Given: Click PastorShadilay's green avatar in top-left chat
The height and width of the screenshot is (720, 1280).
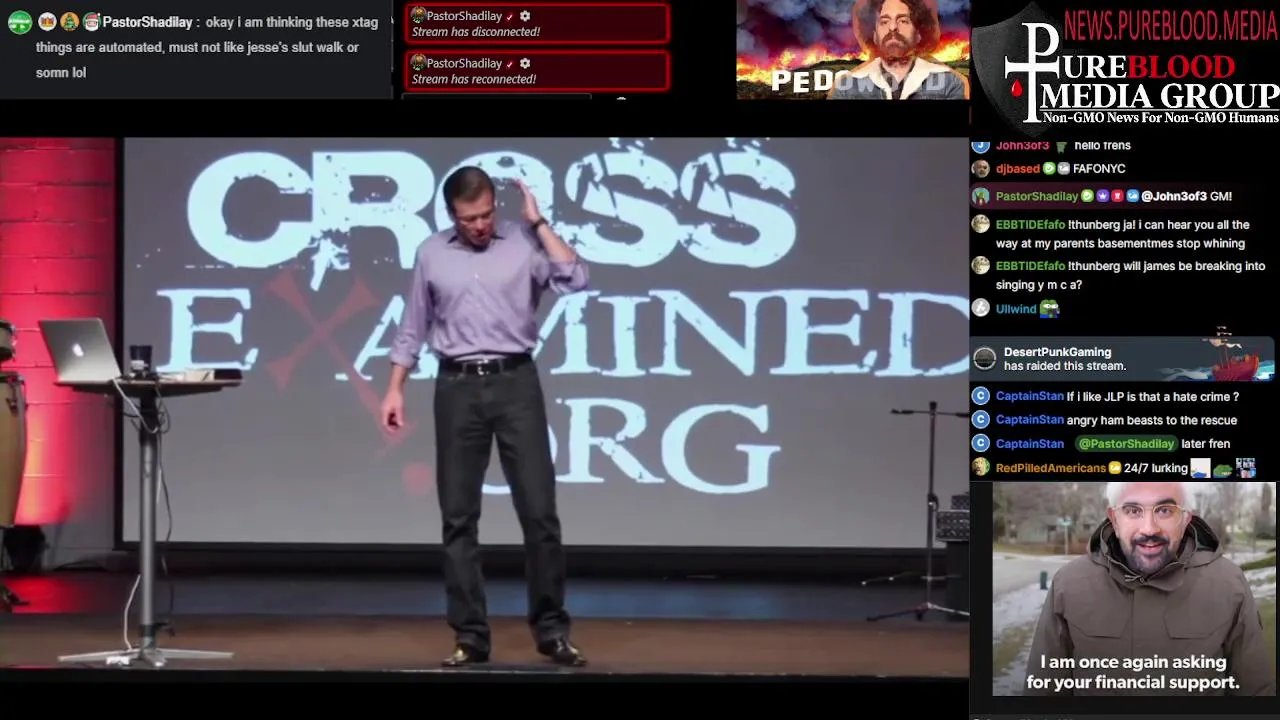Looking at the screenshot, I should pyautogui.click(x=20, y=22).
